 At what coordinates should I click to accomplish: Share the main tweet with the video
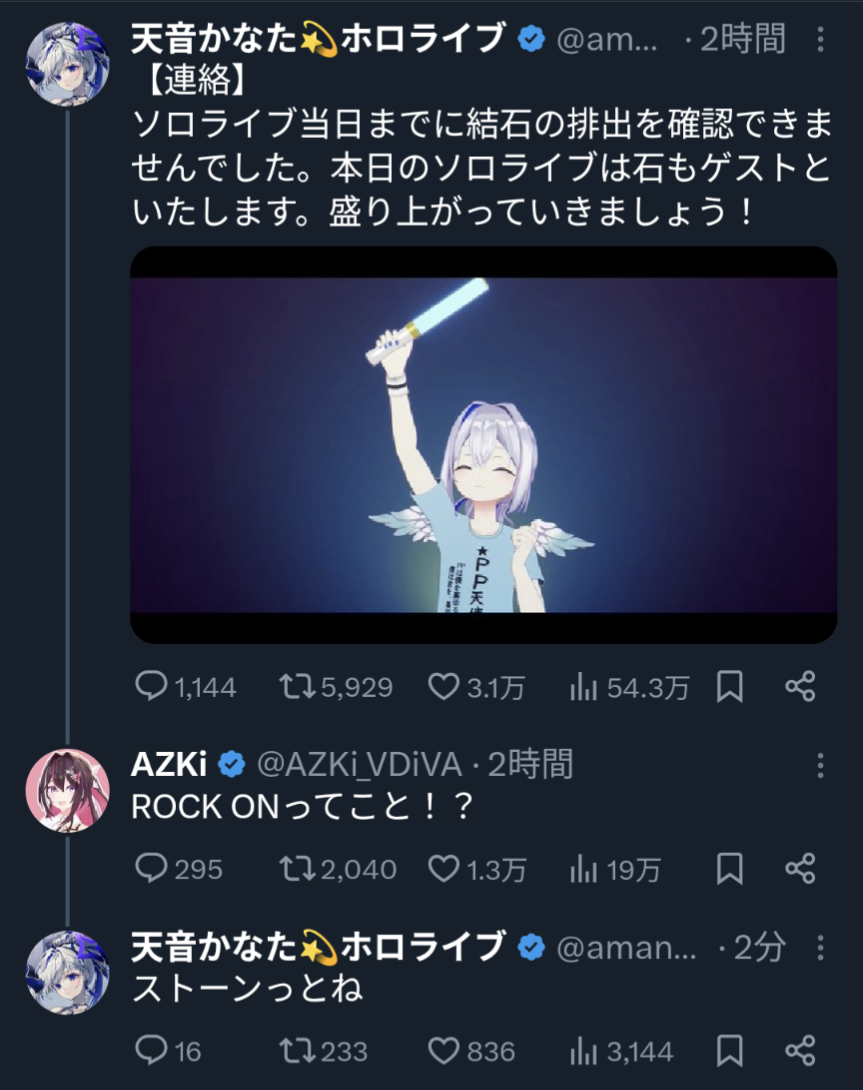point(800,687)
